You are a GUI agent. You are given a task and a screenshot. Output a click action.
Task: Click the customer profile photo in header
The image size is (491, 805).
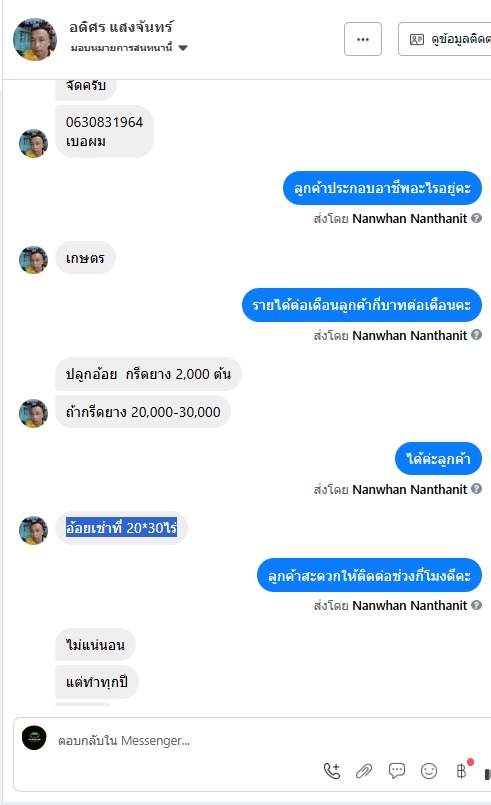pyautogui.click(x=34, y=39)
